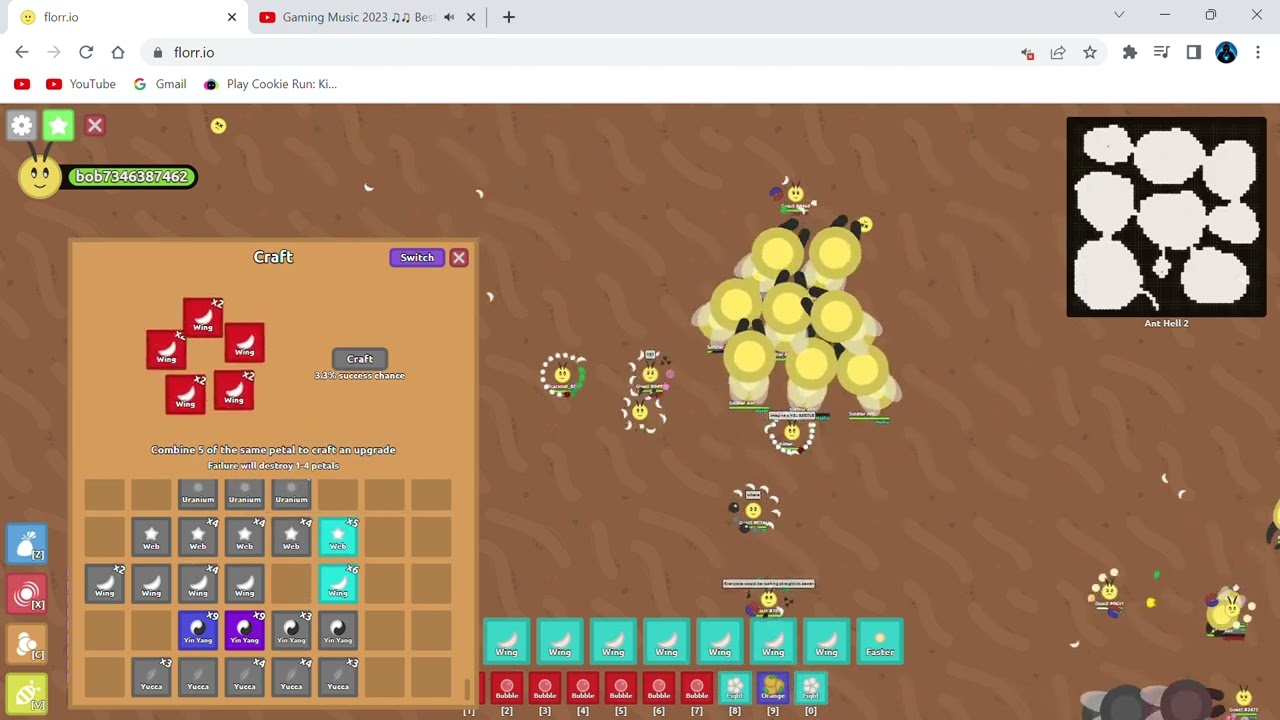Open the game settings gear
The image size is (1280, 720).
pos(22,125)
